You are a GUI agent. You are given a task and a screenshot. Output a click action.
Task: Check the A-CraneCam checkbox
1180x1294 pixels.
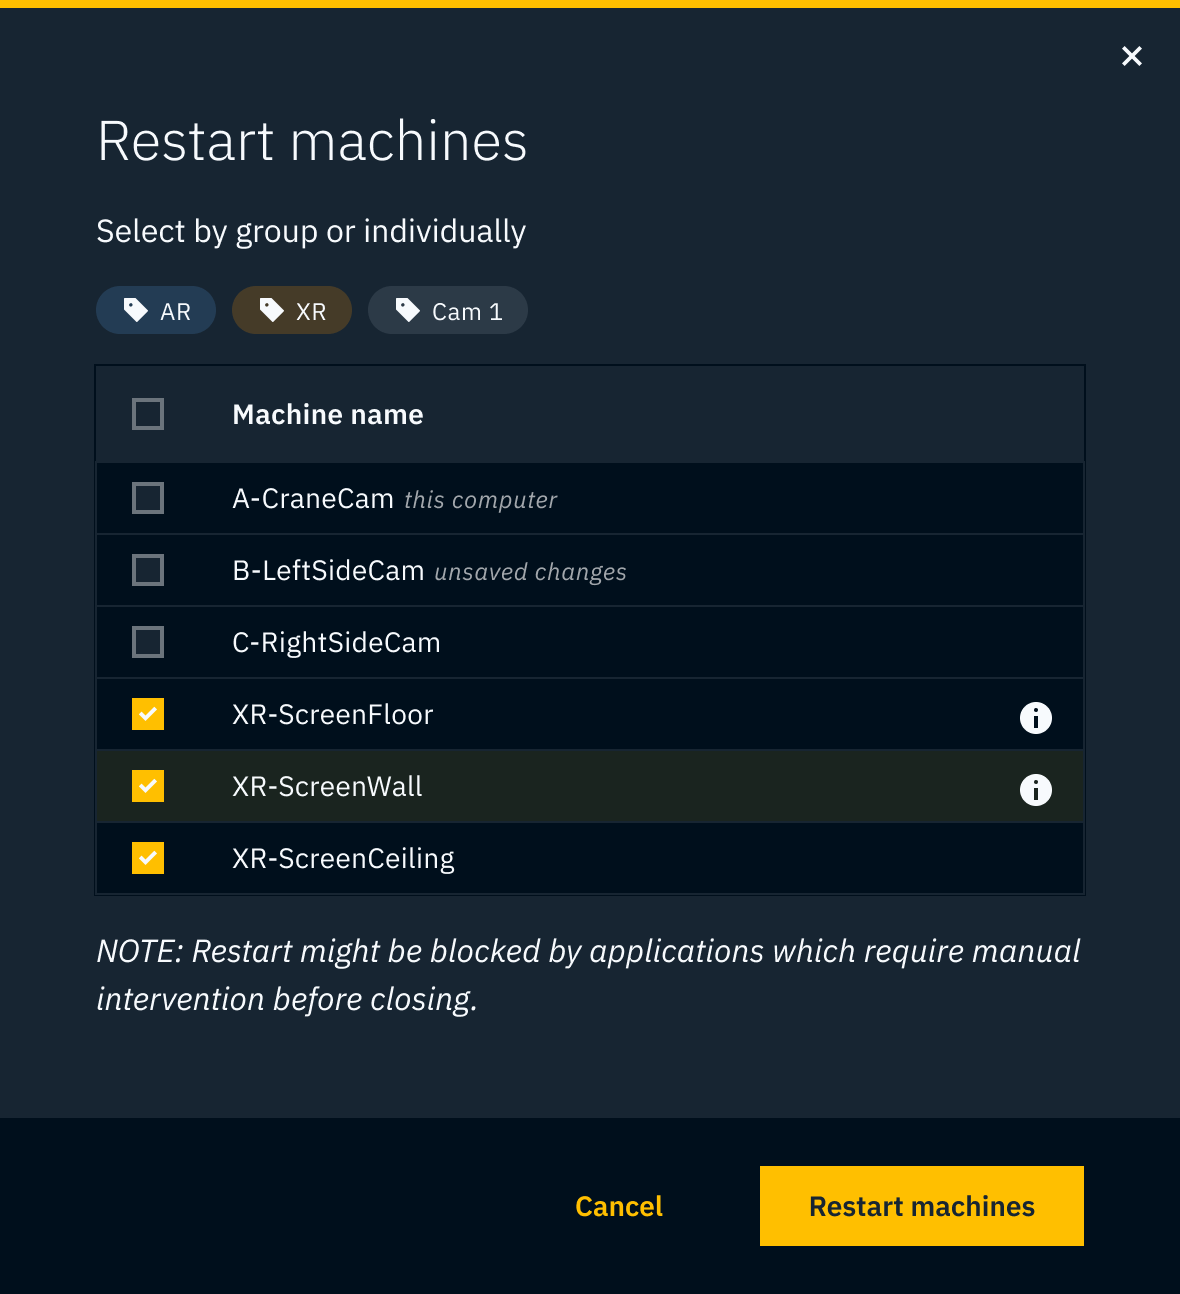pyautogui.click(x=148, y=498)
